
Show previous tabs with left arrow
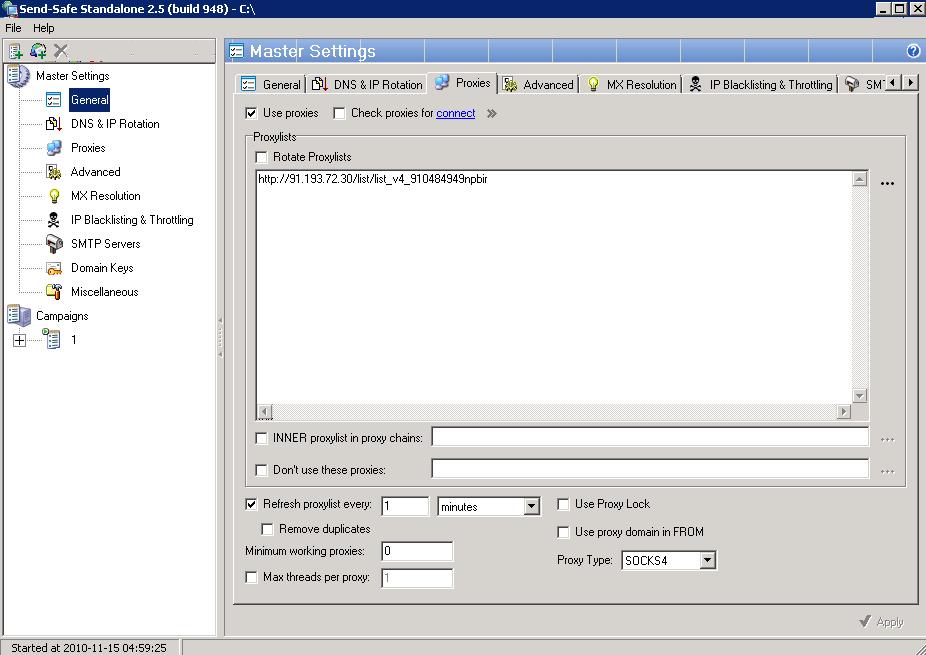[x=893, y=83]
